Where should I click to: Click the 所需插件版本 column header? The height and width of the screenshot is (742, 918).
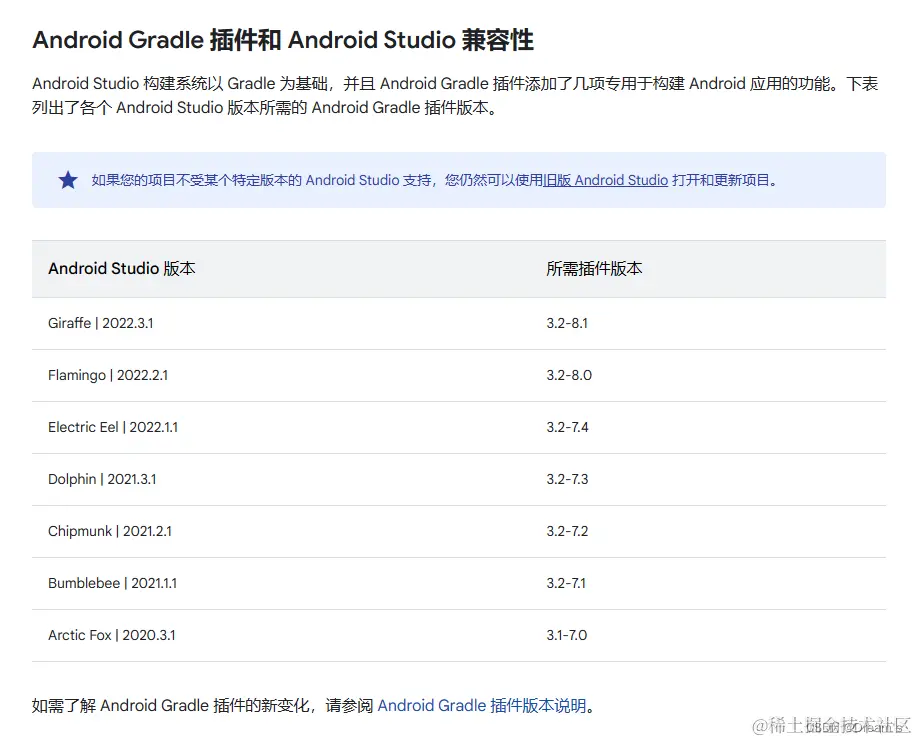coord(594,269)
